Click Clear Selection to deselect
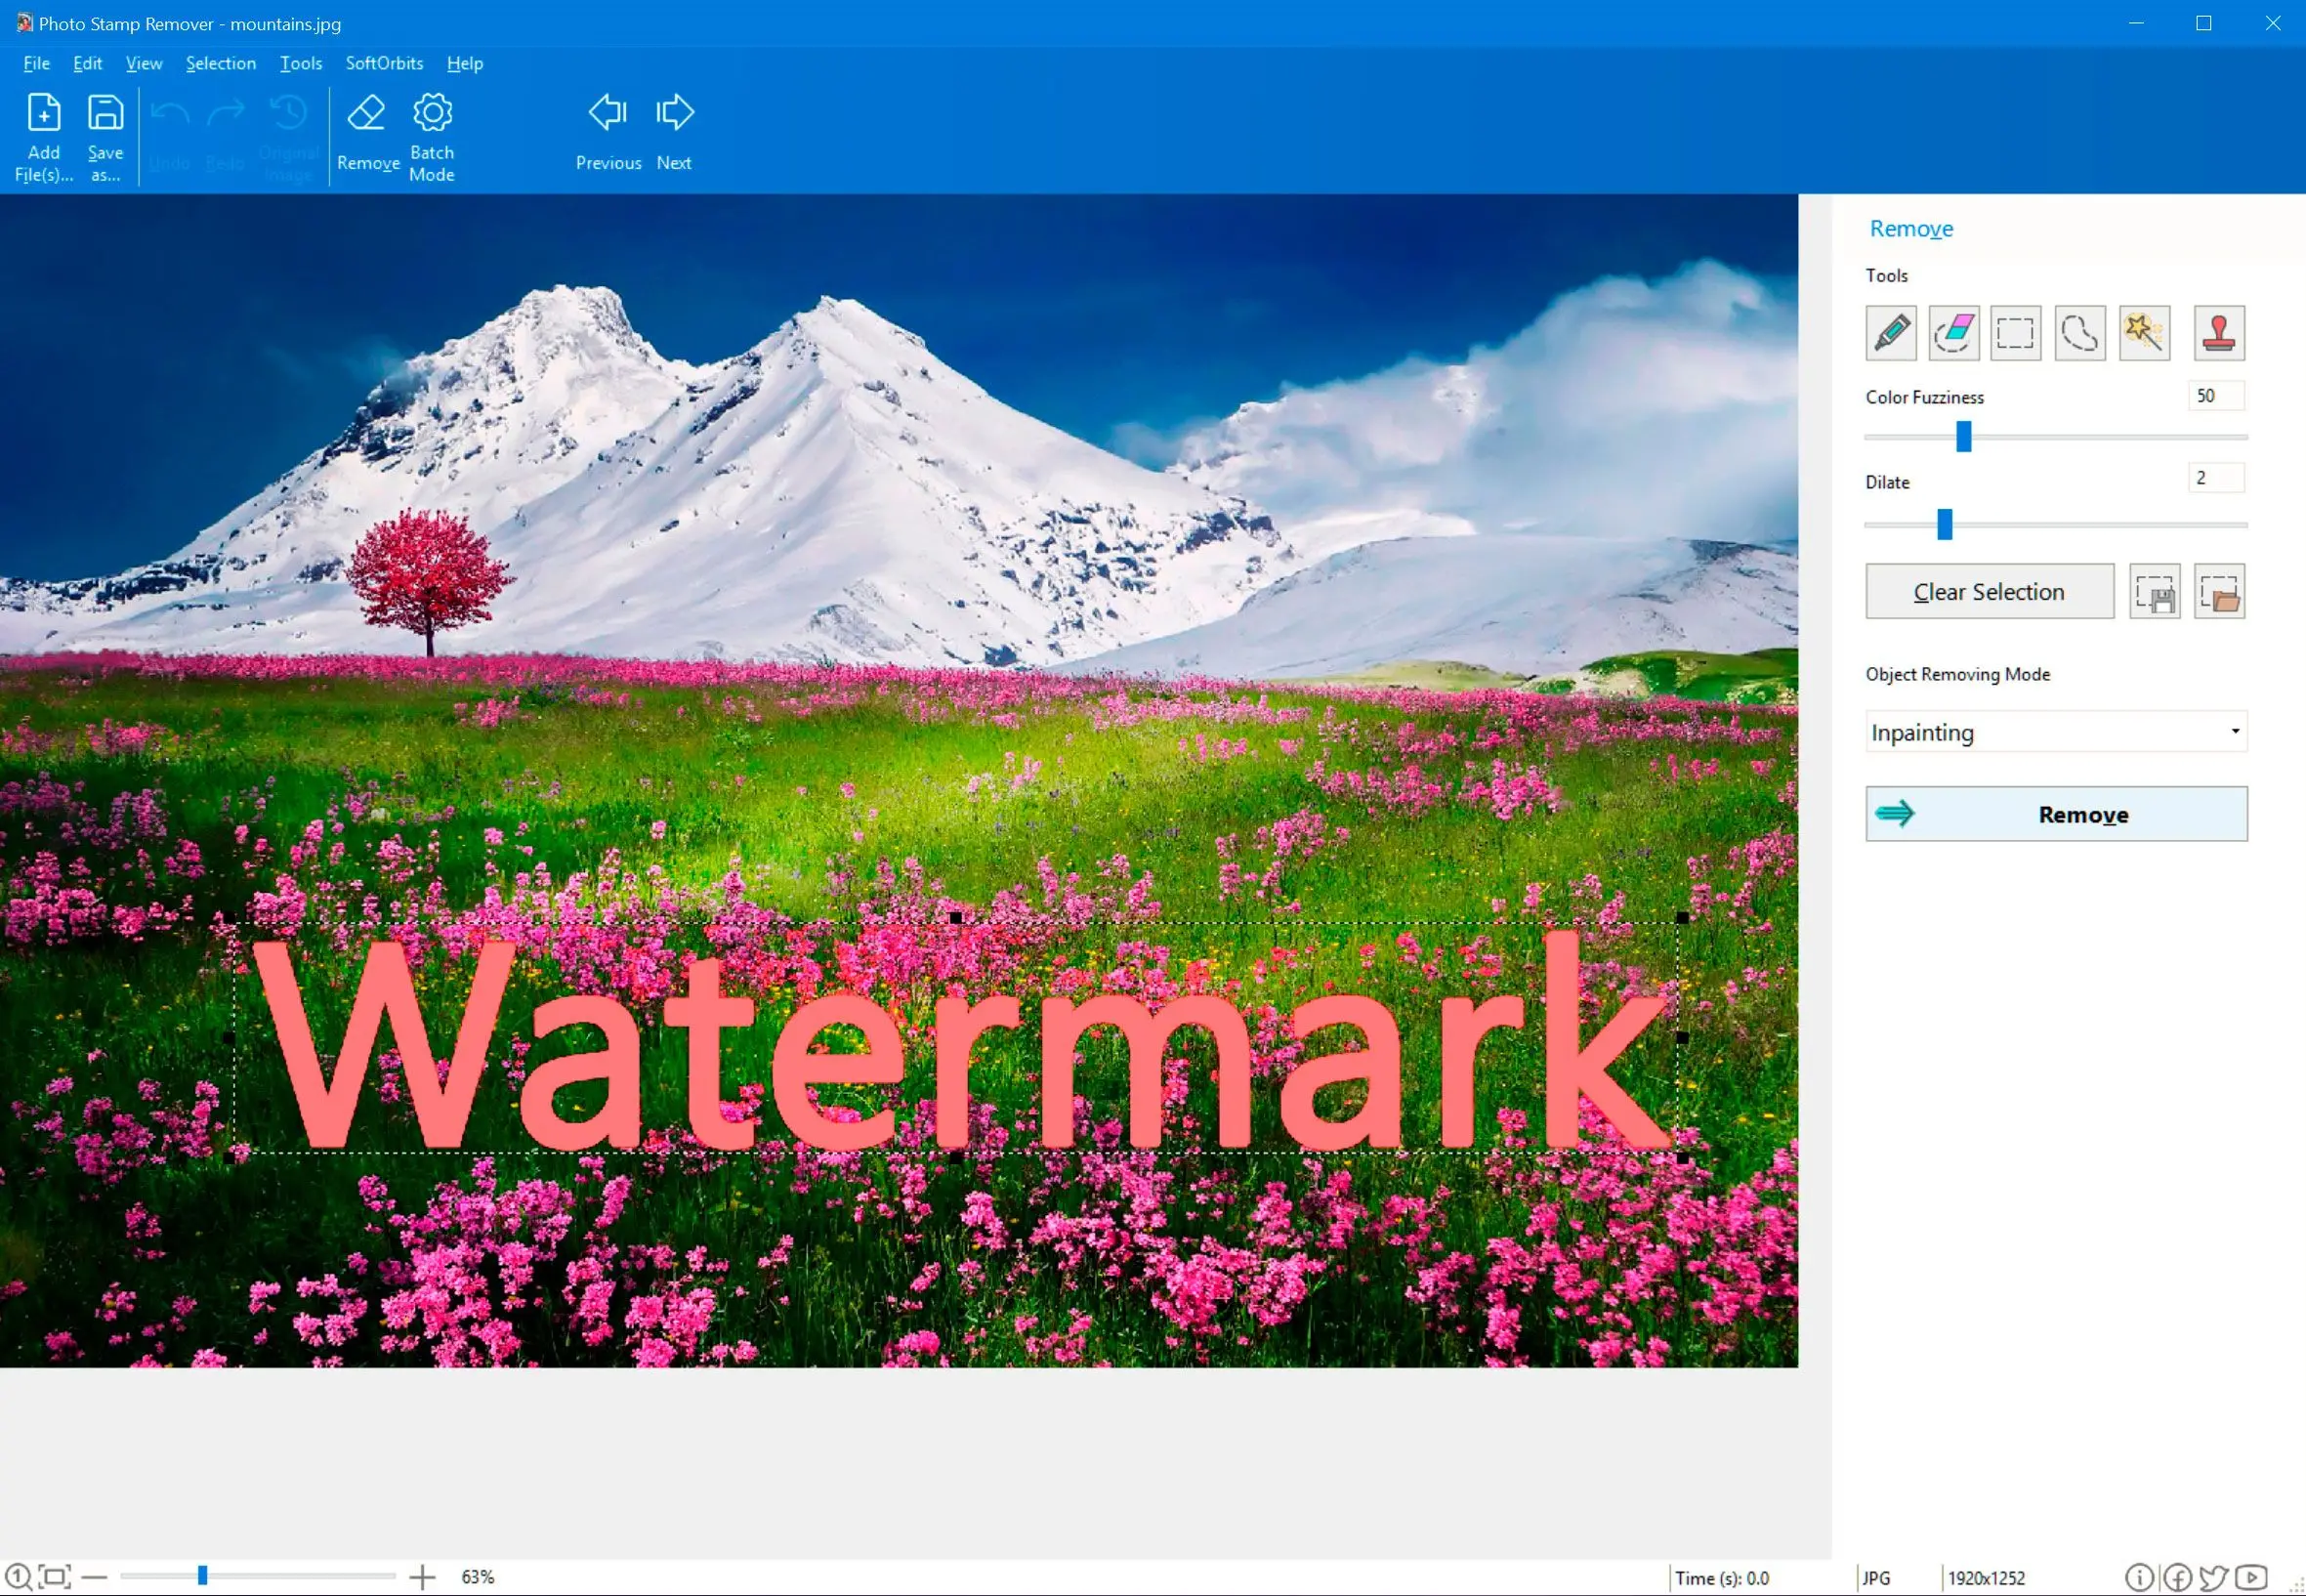2306x1596 pixels. tap(1989, 590)
